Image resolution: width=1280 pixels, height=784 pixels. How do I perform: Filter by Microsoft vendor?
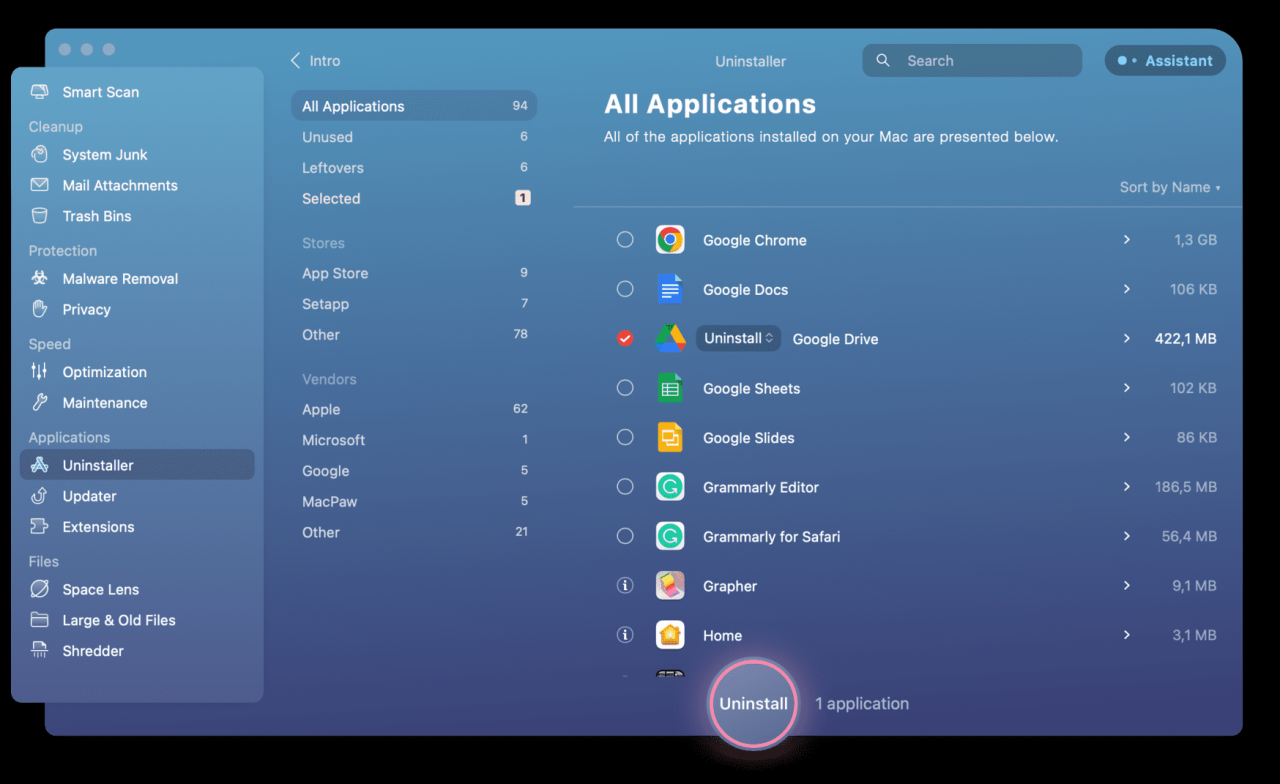tap(414, 440)
